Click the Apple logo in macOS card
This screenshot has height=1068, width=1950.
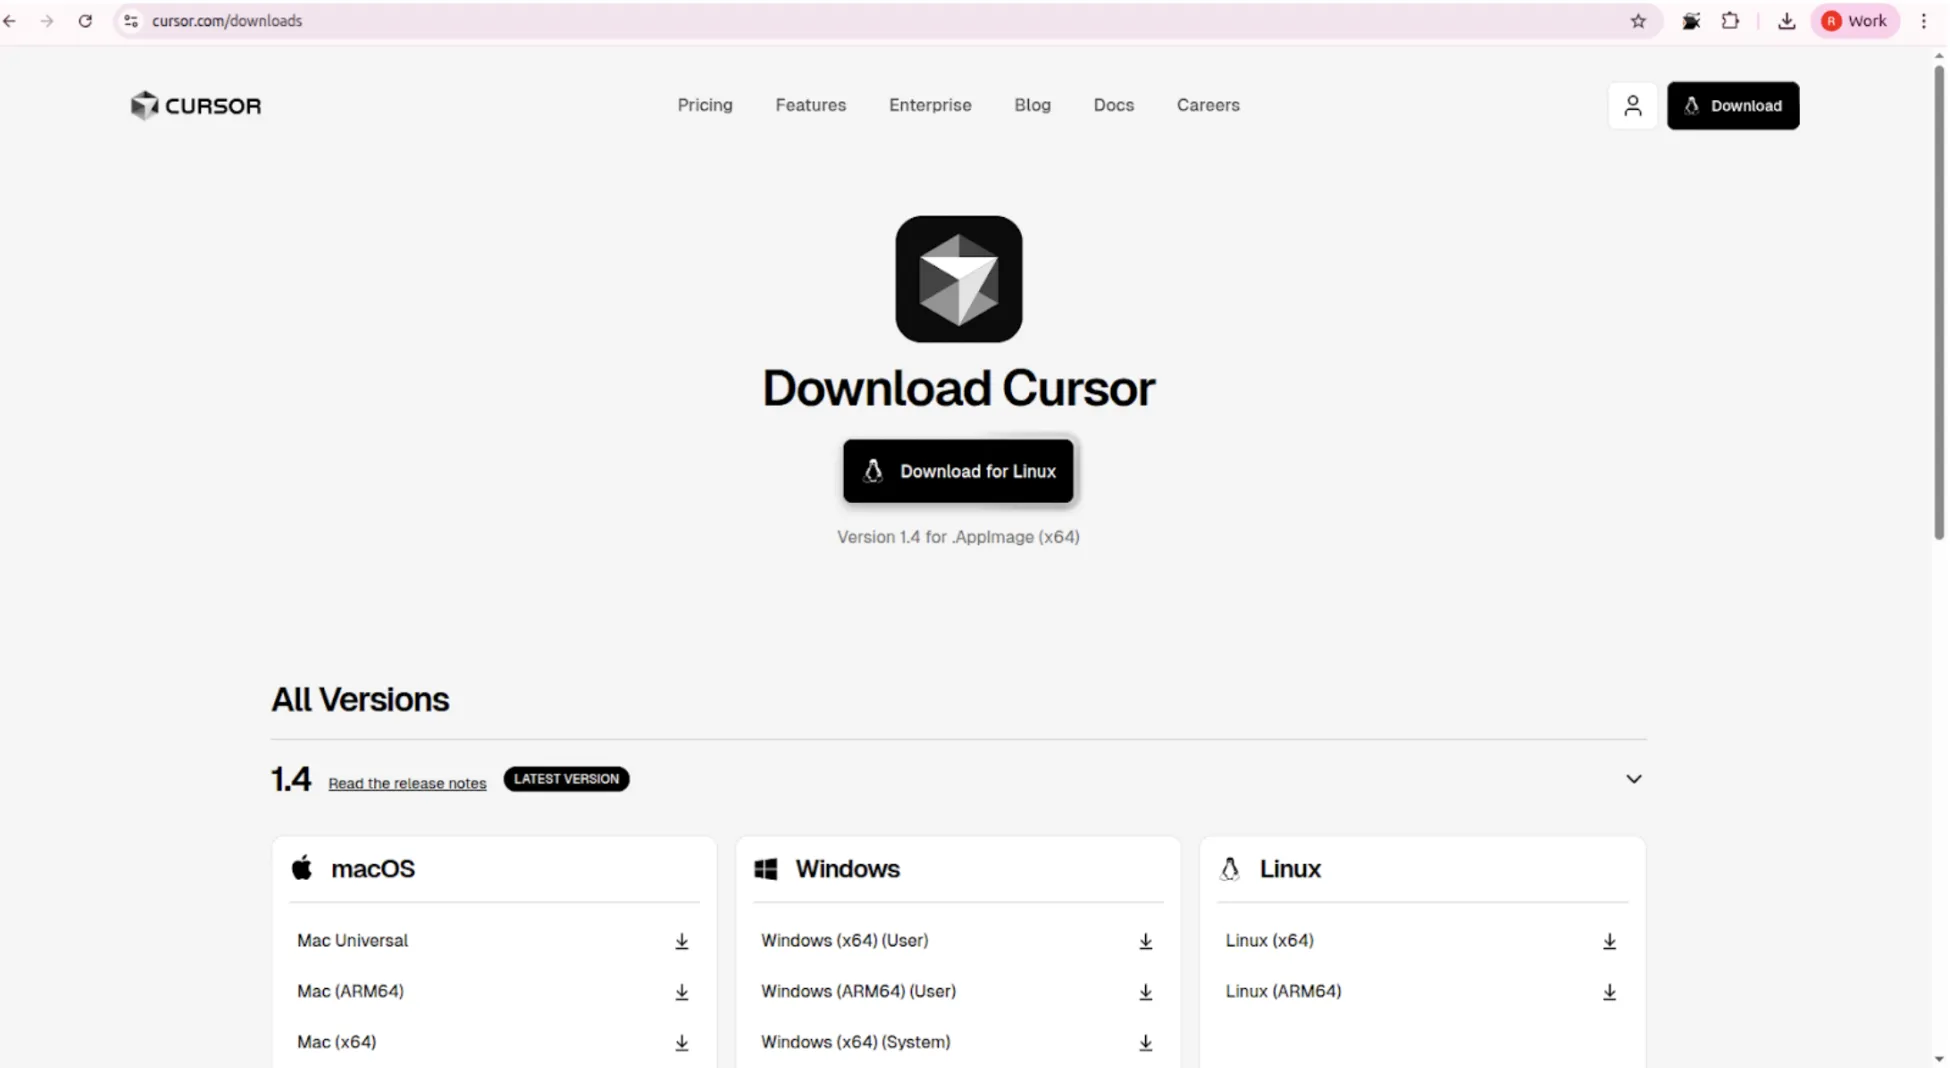pyautogui.click(x=302, y=868)
